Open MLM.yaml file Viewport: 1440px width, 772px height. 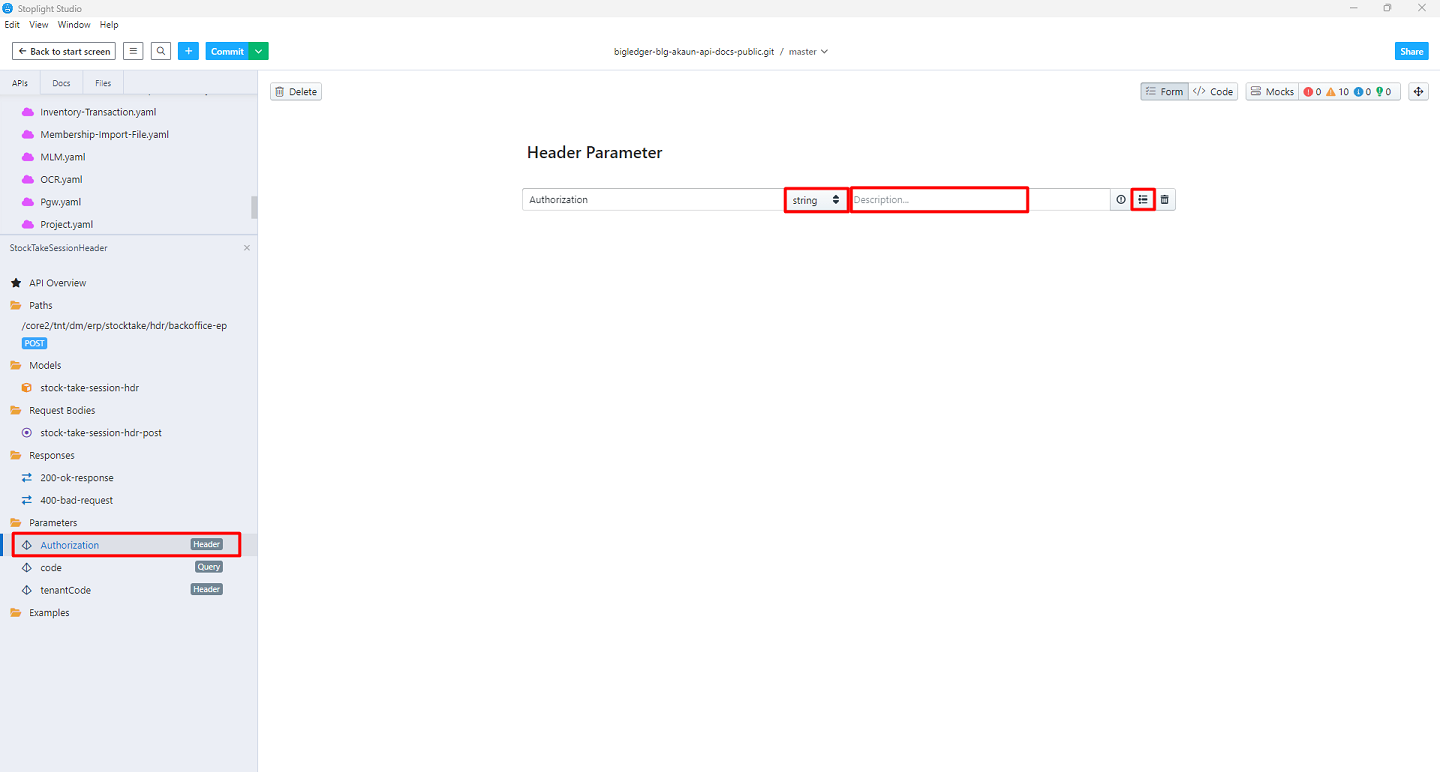point(63,157)
